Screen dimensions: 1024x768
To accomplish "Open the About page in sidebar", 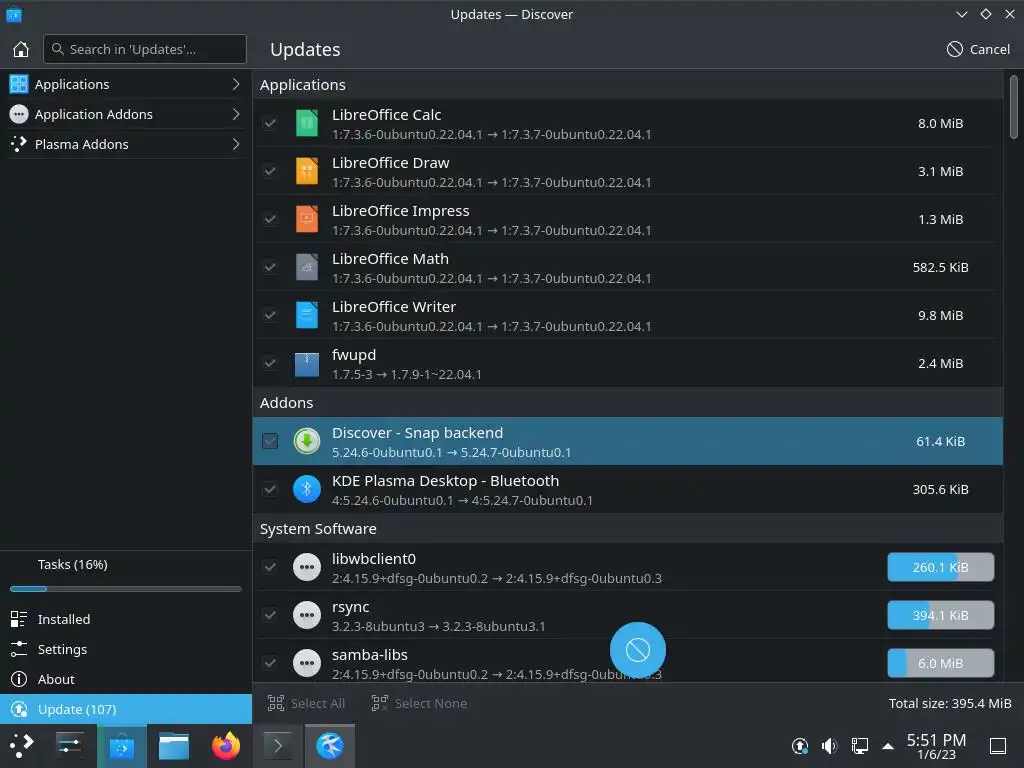I will [x=125, y=679].
